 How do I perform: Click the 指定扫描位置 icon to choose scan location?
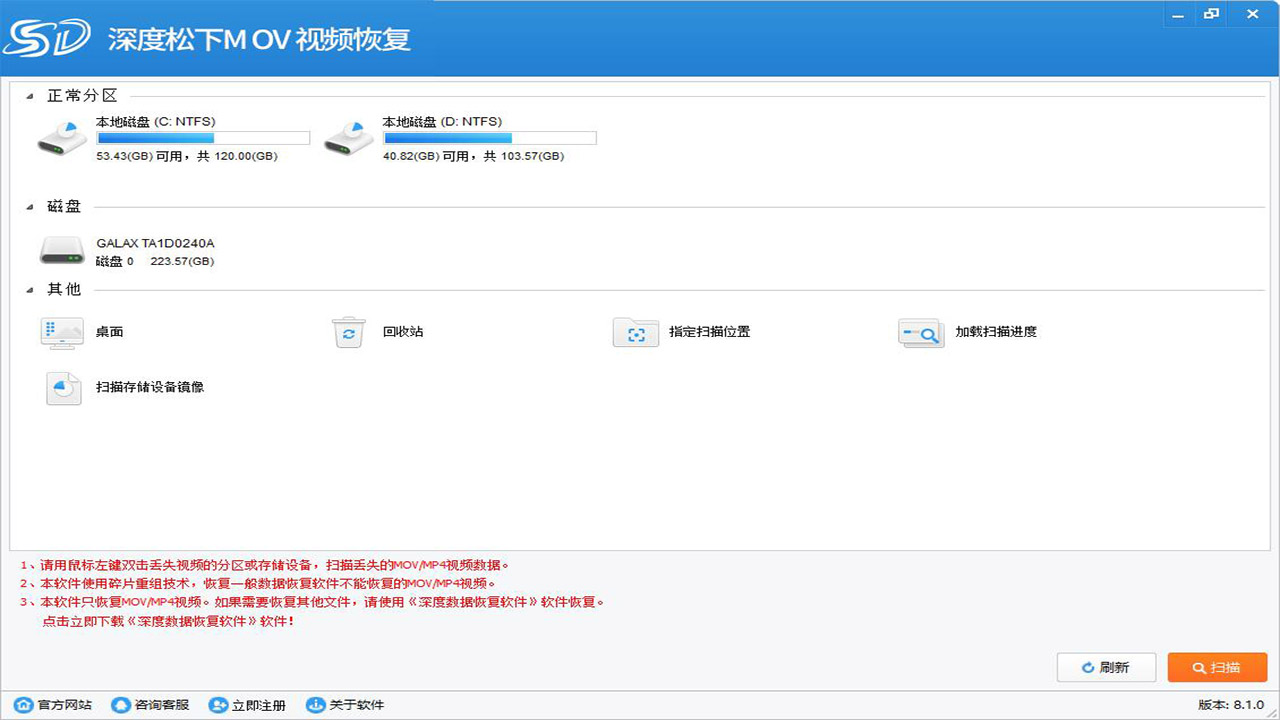tap(634, 332)
